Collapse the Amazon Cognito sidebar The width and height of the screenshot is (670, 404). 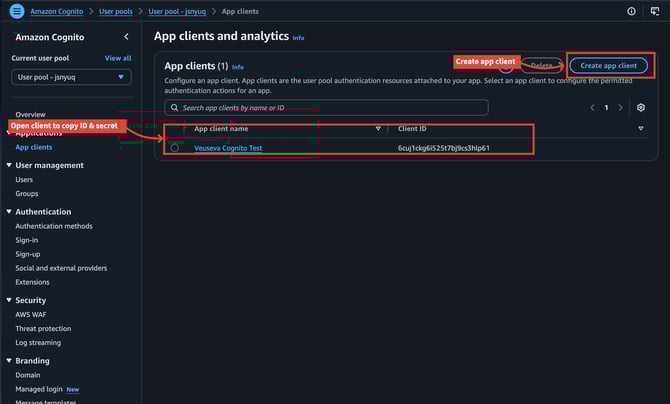click(126, 37)
